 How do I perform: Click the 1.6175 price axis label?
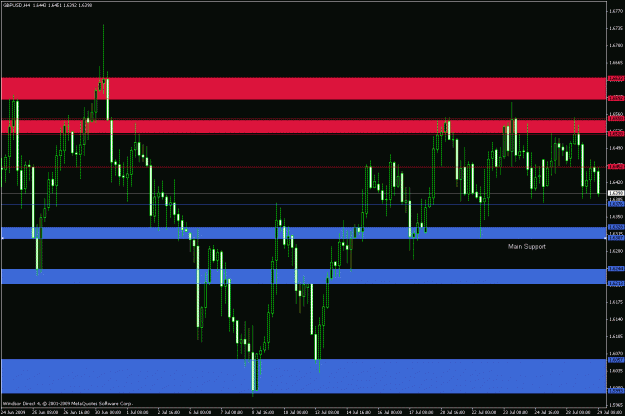coord(616,302)
